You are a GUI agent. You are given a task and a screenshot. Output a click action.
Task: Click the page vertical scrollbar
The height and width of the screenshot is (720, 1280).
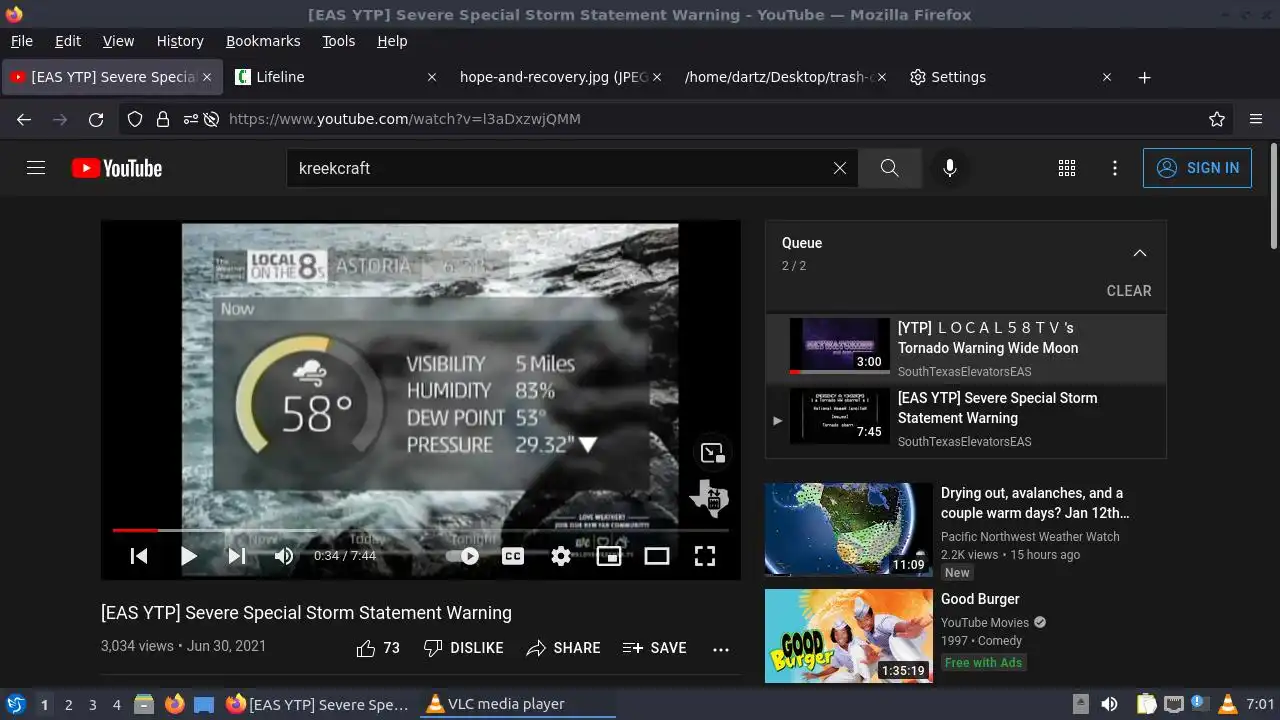click(1273, 196)
